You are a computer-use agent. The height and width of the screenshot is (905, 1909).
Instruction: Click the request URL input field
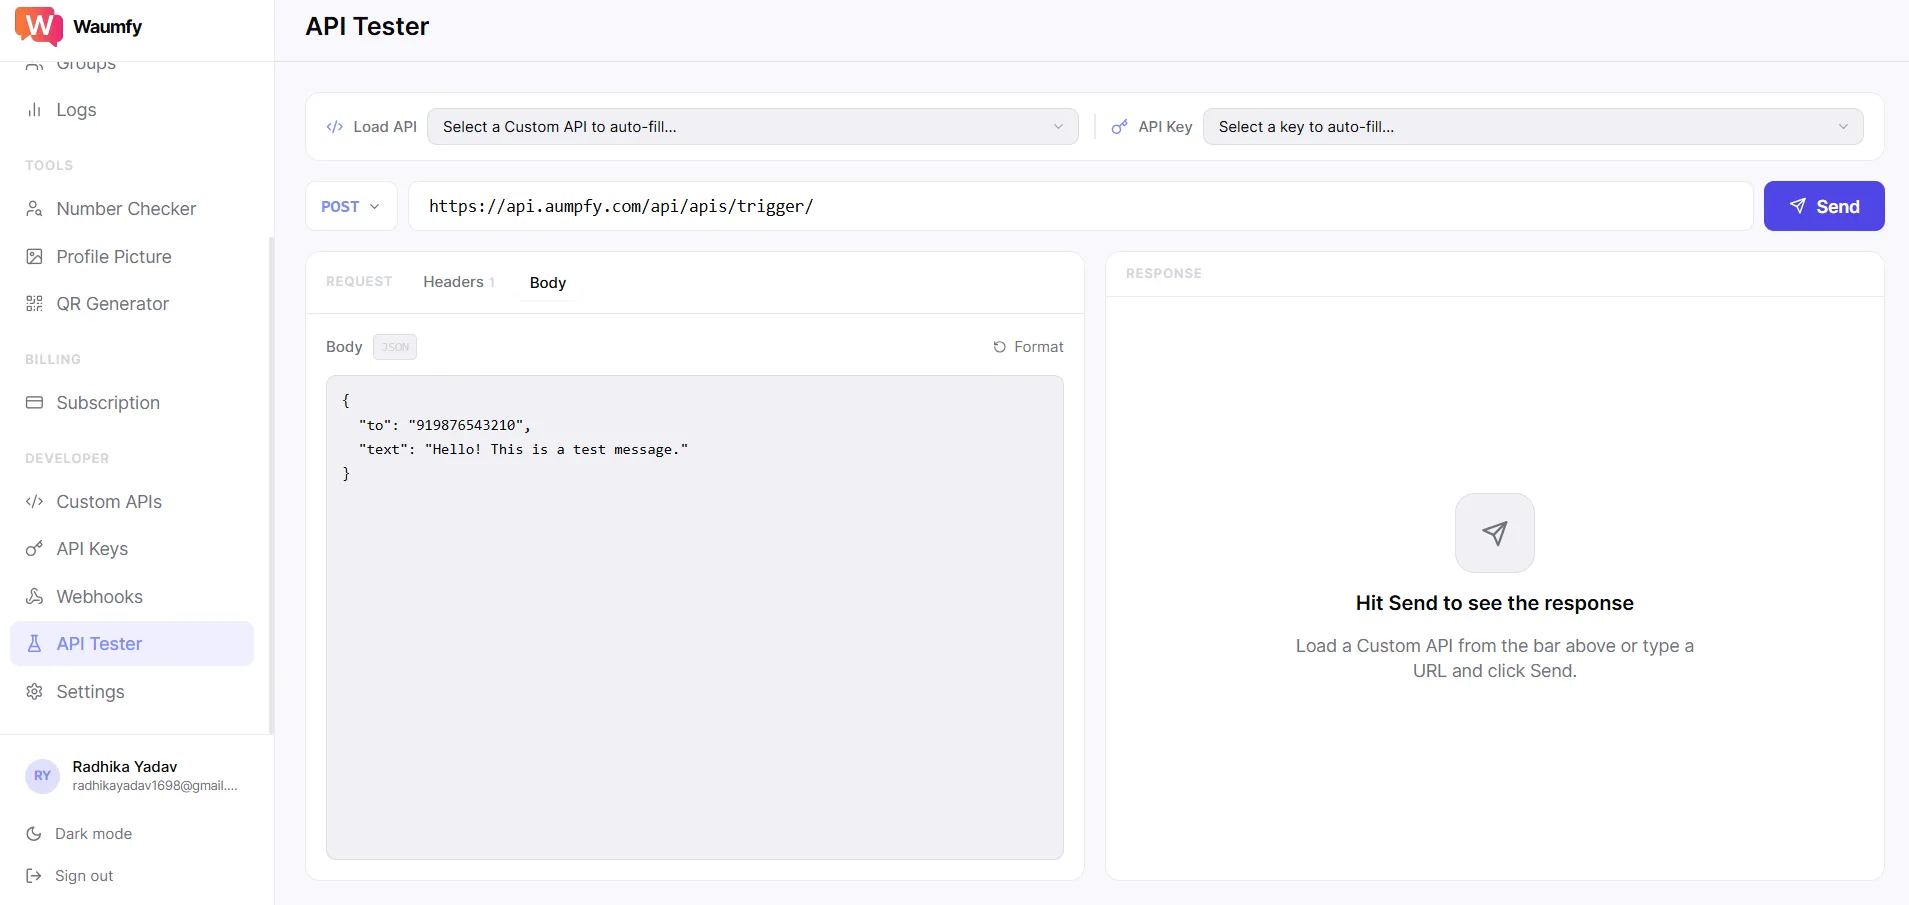pos(1080,207)
